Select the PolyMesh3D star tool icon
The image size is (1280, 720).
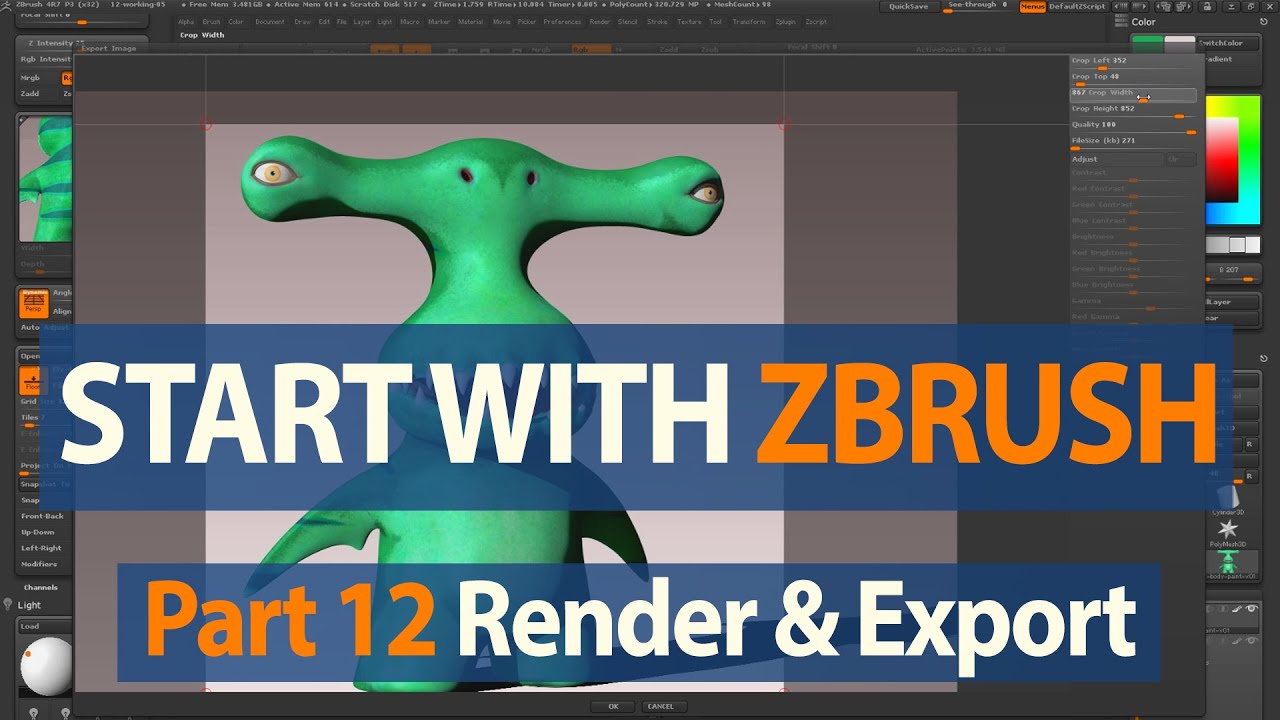pos(1227,529)
